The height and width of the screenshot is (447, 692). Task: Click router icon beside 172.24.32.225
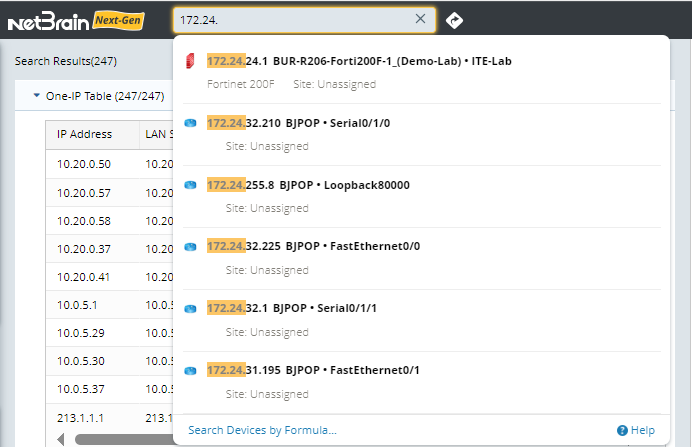point(190,247)
